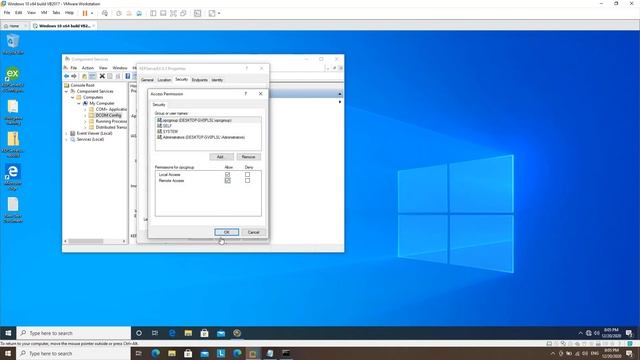The image size is (640, 360).
Task: Click the black X Delete toolbar icon
Action: (102, 76)
